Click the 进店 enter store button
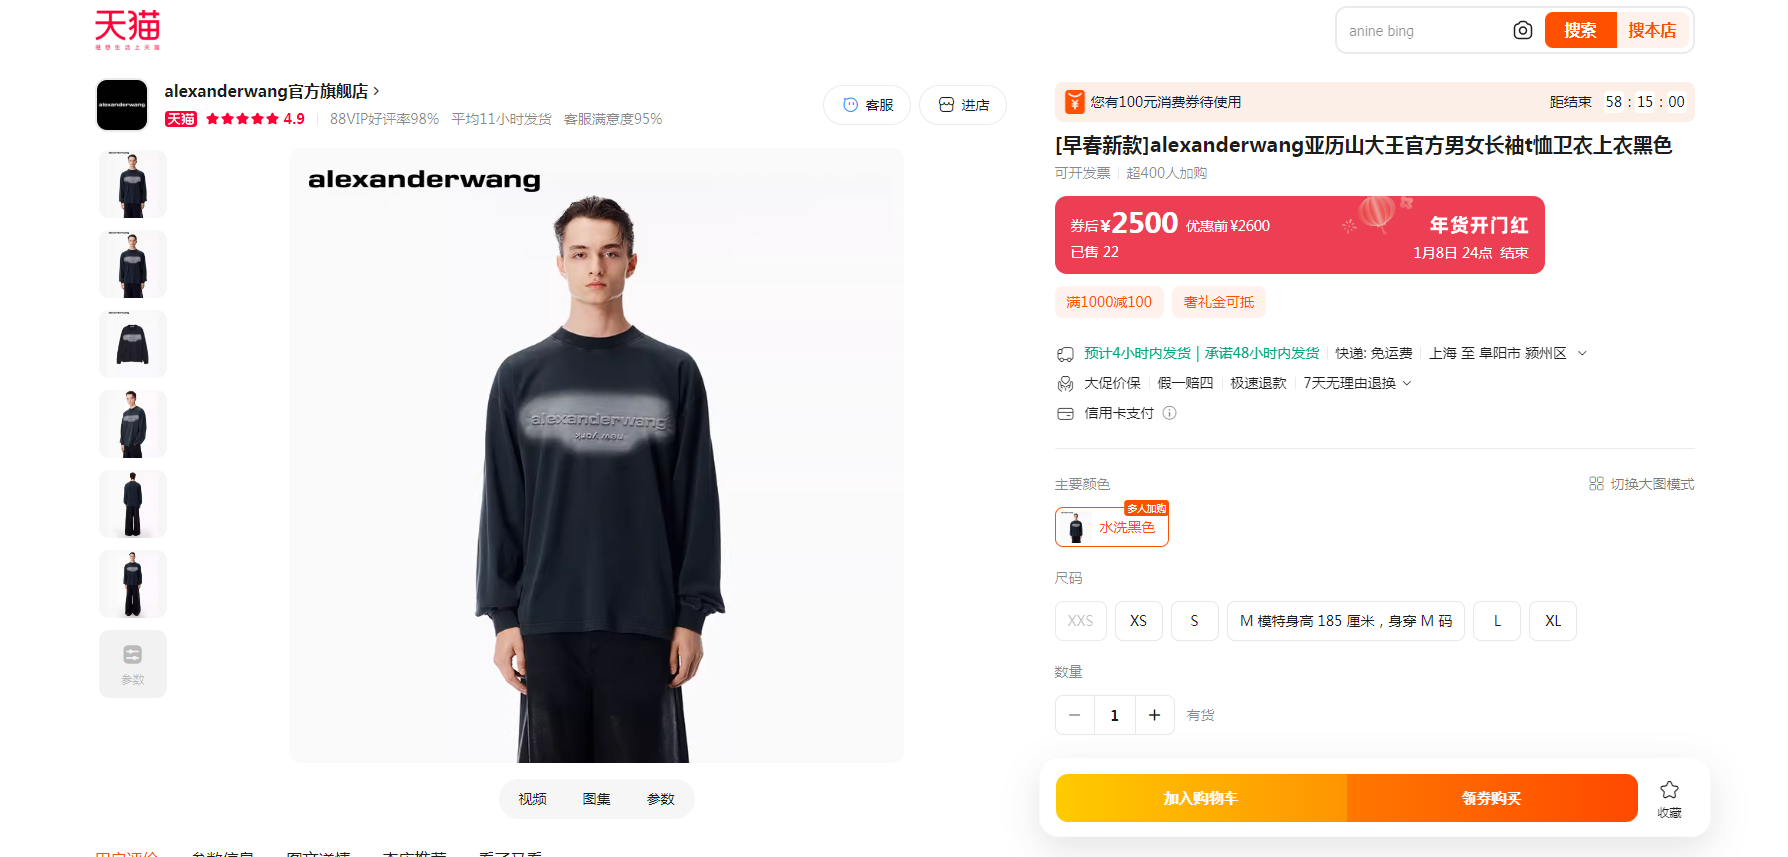The height and width of the screenshot is (857, 1788). tap(963, 105)
